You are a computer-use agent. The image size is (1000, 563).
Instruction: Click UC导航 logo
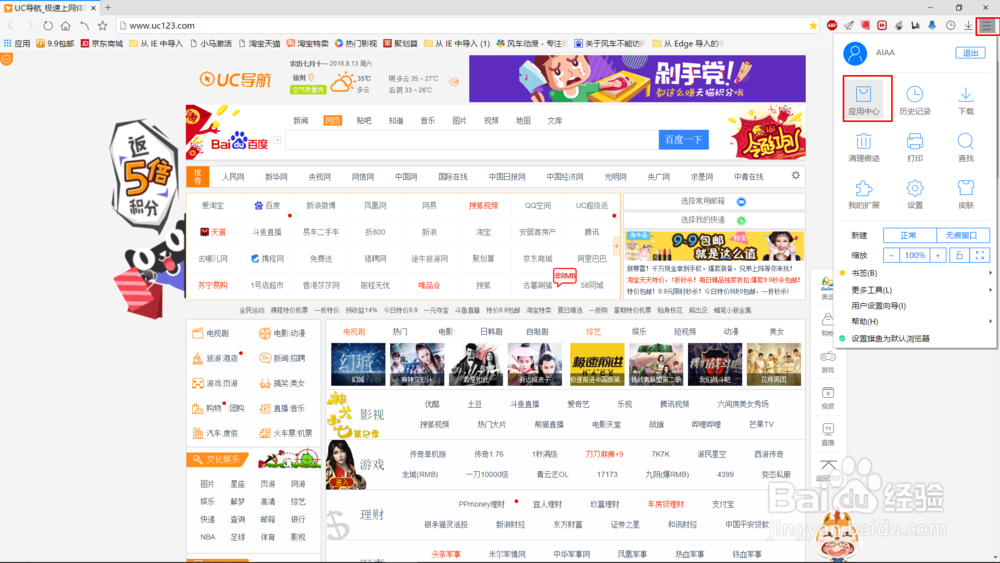coord(235,79)
